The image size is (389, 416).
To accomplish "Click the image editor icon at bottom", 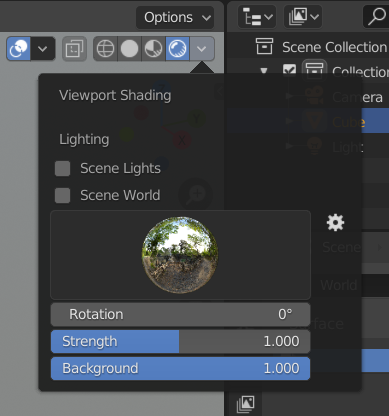I will (x=246, y=404).
